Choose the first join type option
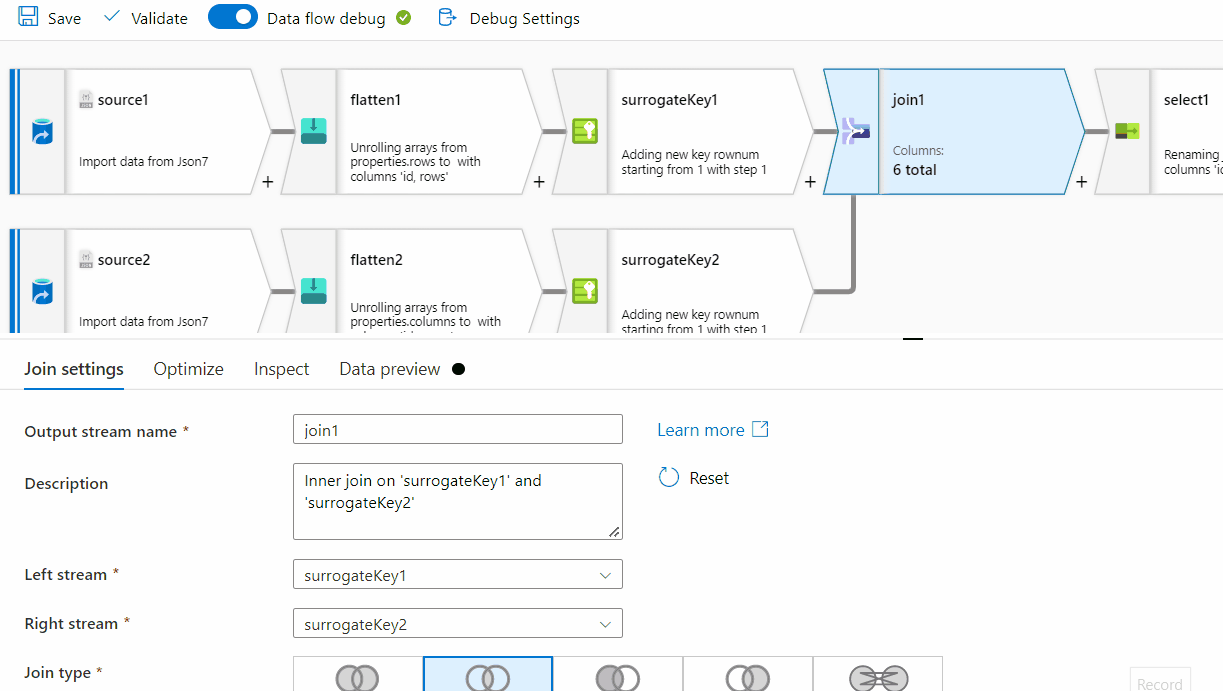Viewport: 1223px width, 691px height. click(x=358, y=674)
